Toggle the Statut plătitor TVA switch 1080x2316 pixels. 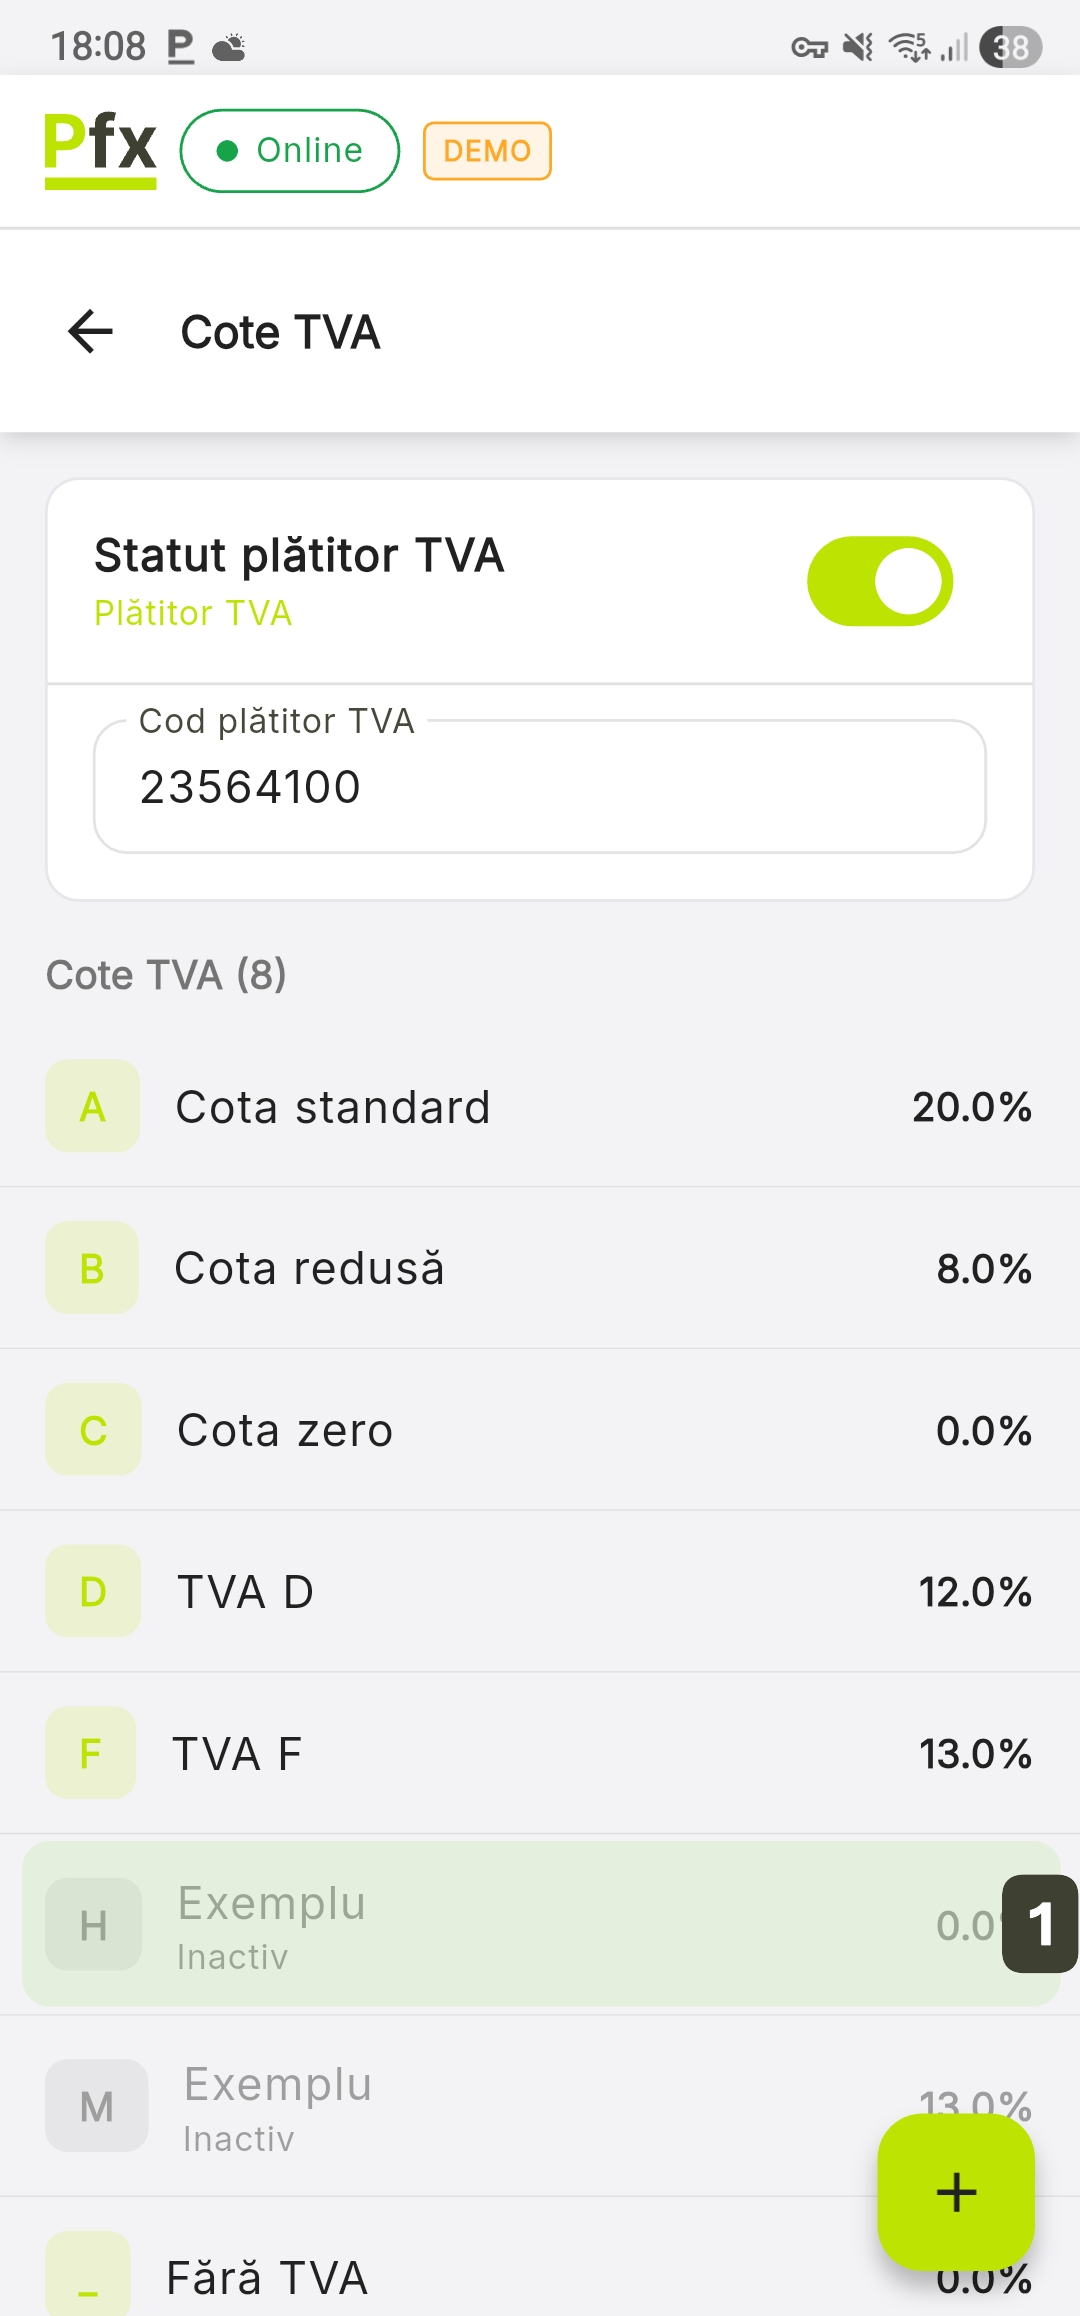[x=880, y=581]
